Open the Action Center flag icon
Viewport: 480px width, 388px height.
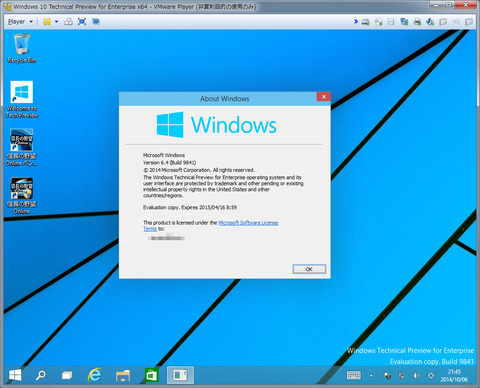[x=387, y=376]
